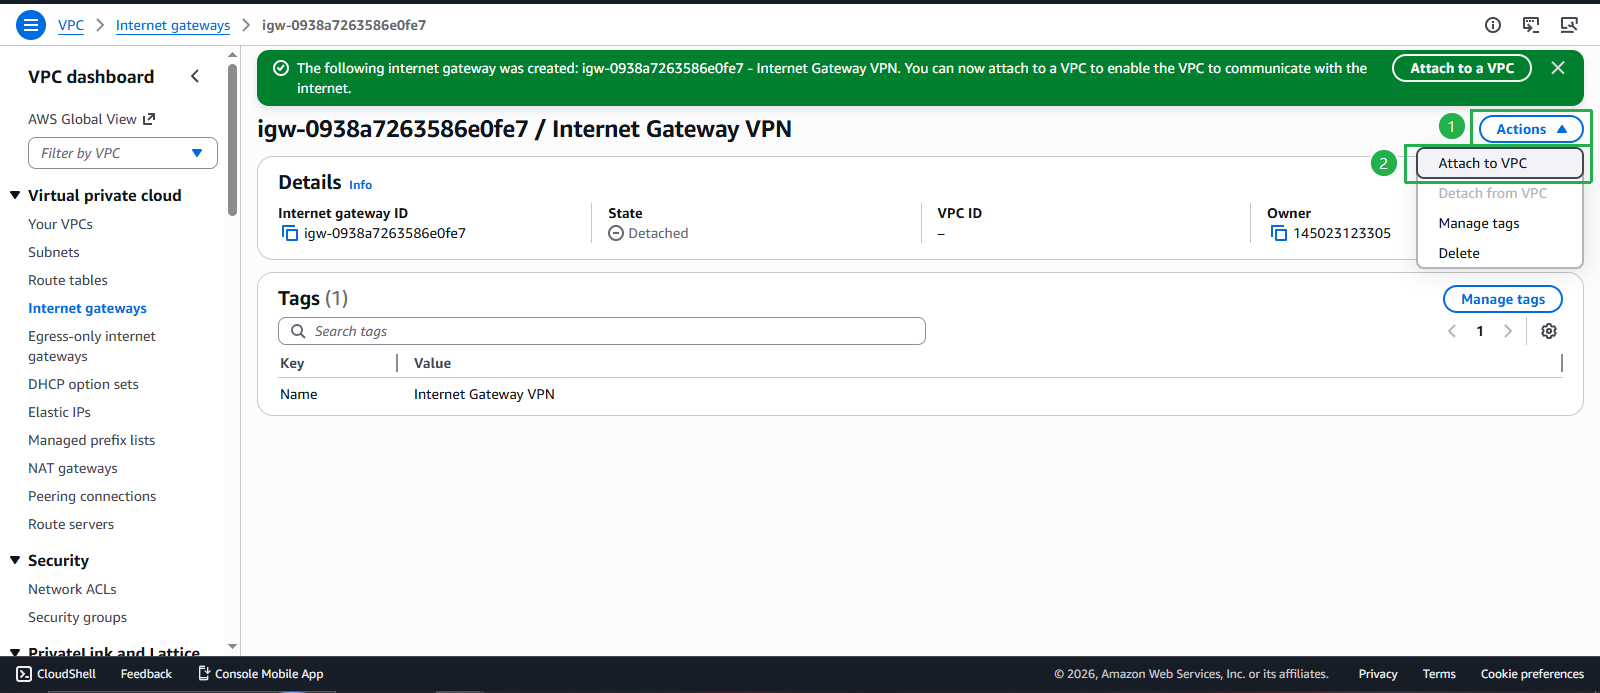This screenshot has height=693, width=1600.
Task: Go to next tags page
Action: pos(1508,331)
